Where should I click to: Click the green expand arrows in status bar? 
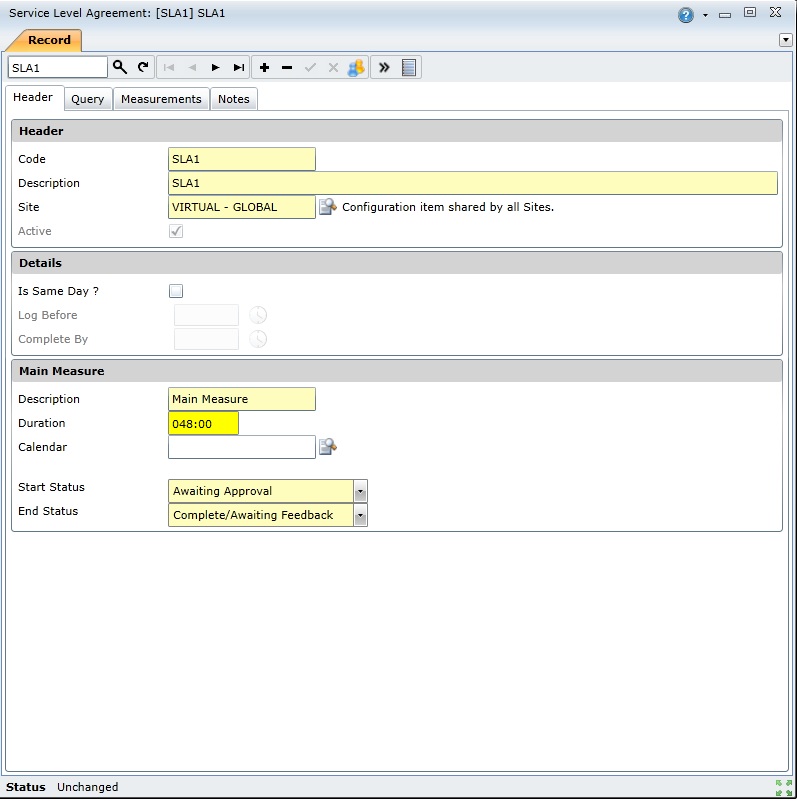784,788
